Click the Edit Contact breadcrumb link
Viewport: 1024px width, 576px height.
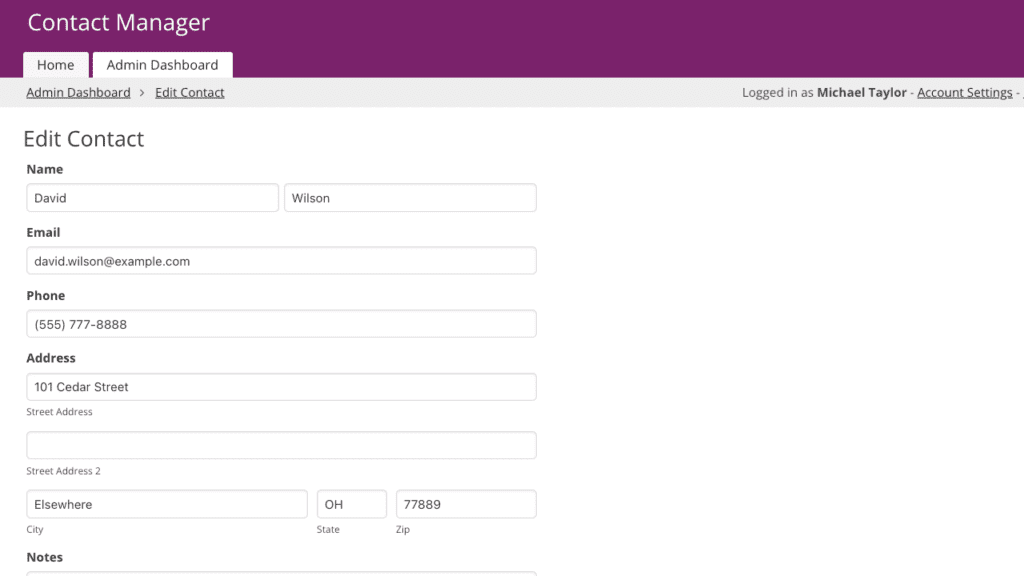tap(190, 92)
